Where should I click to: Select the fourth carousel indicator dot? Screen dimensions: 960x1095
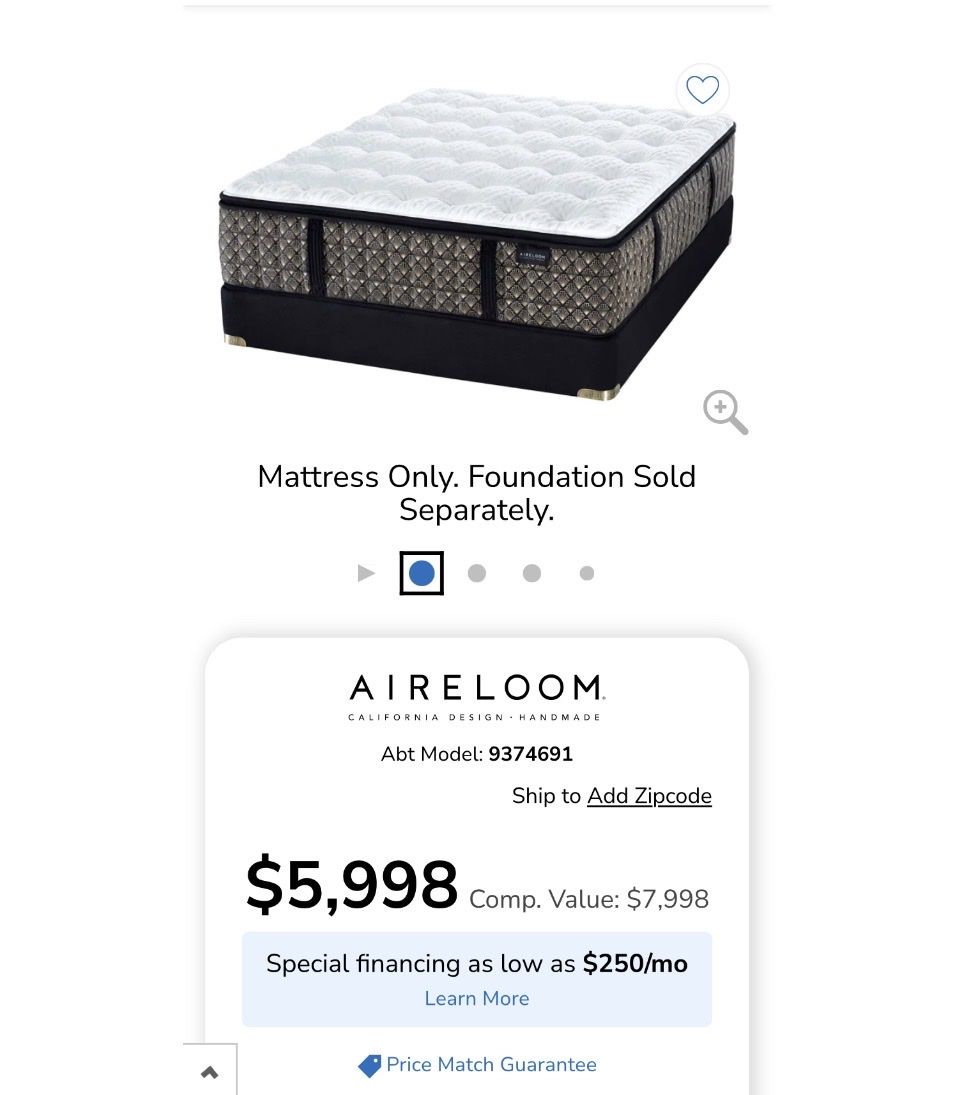(x=587, y=573)
